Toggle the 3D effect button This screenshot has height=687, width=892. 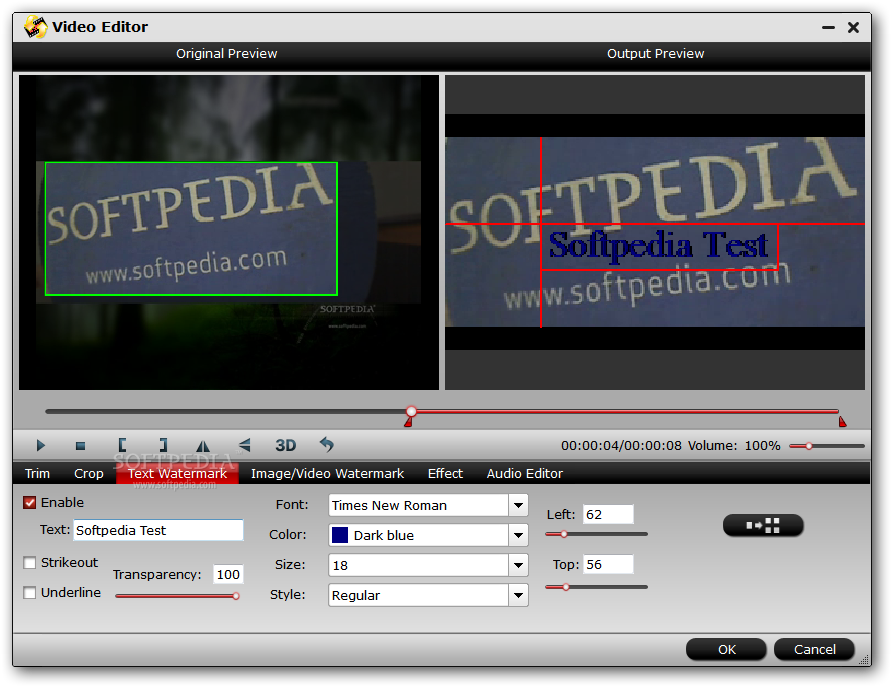click(x=286, y=445)
